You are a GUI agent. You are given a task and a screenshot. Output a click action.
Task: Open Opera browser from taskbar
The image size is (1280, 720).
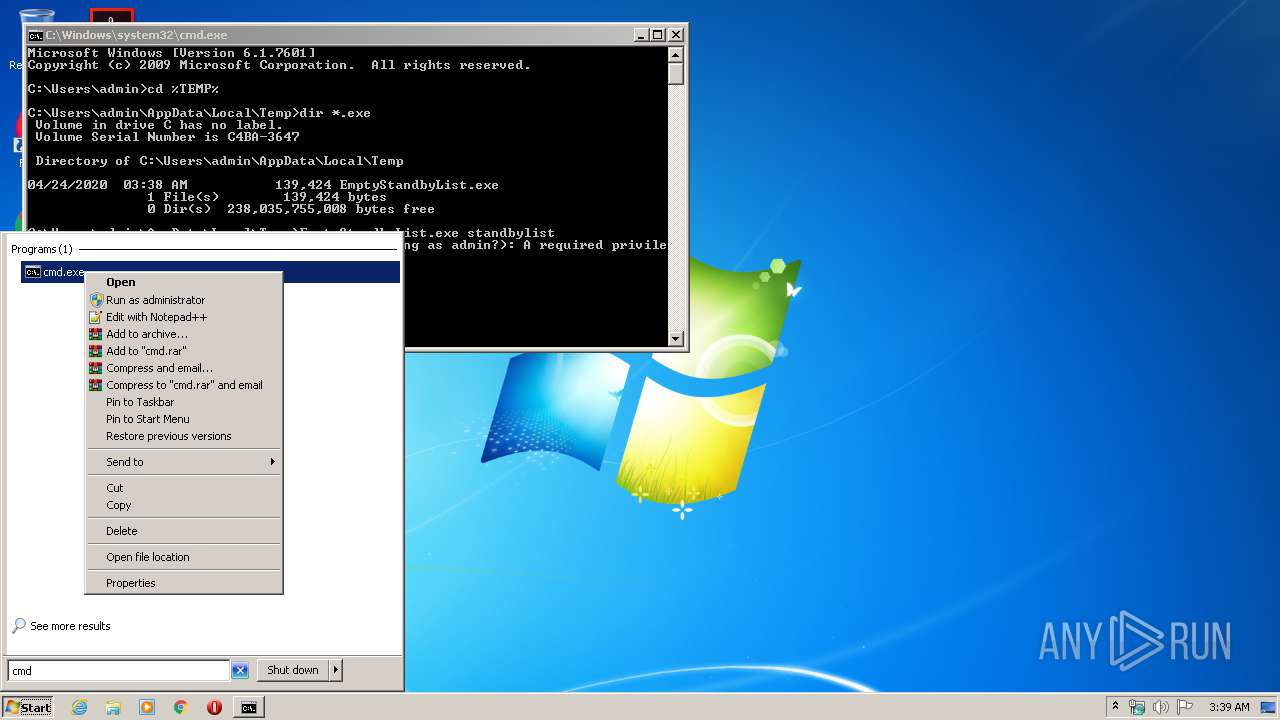[214, 707]
